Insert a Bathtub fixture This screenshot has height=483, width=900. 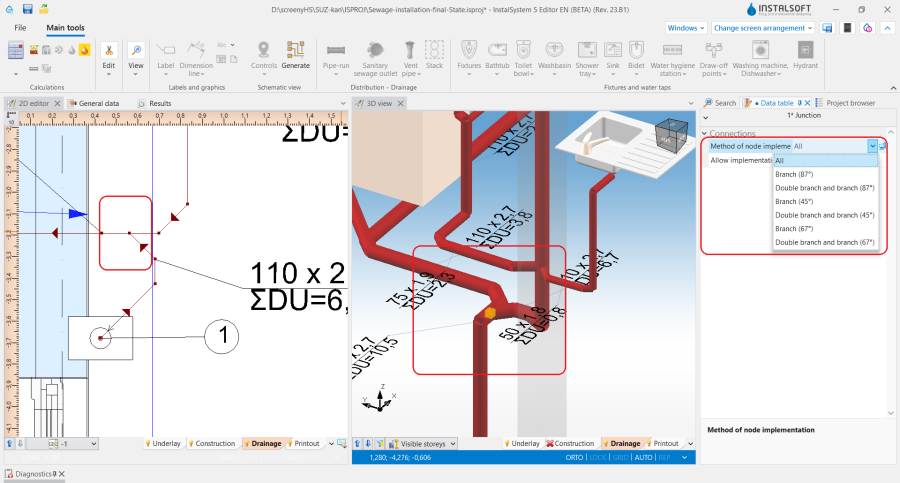click(497, 58)
